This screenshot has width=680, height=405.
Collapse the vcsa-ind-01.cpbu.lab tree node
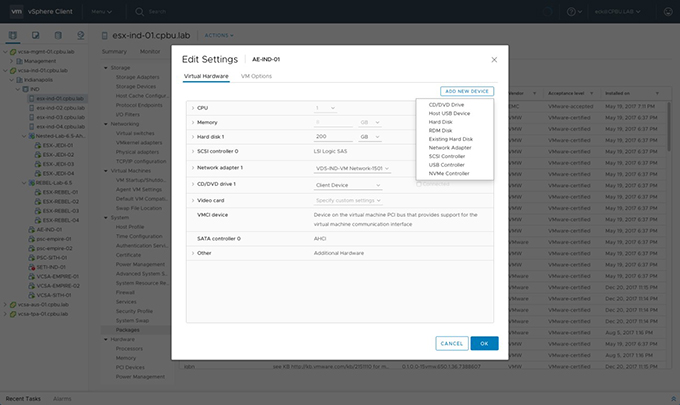point(5,71)
